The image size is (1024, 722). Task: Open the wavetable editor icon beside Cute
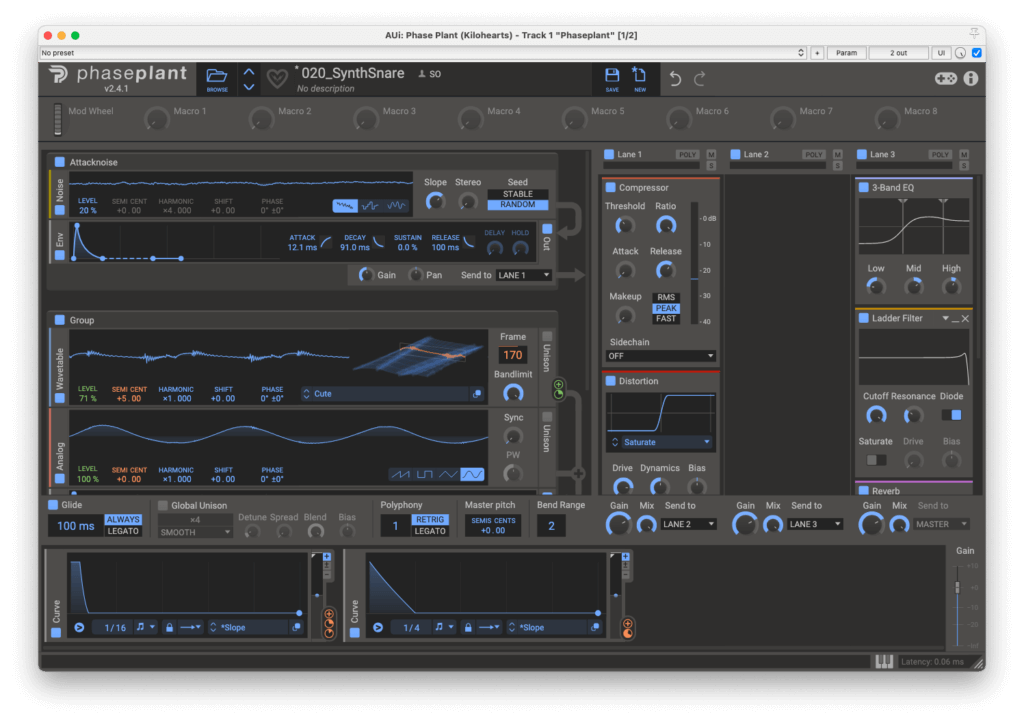(x=477, y=394)
